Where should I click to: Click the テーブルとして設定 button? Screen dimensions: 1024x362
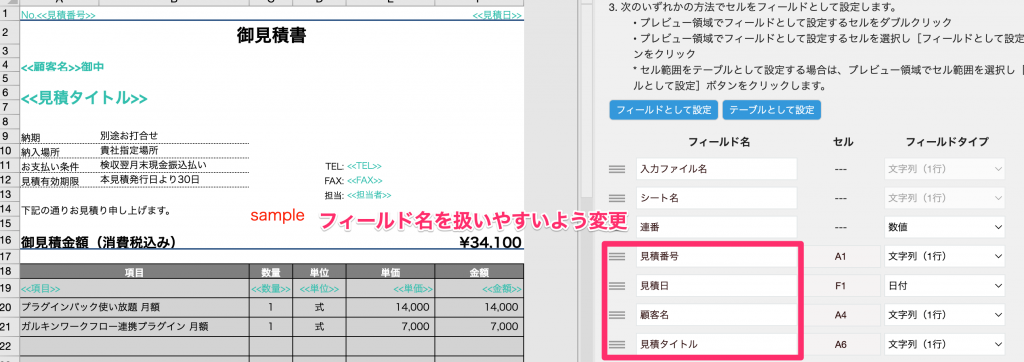tap(771, 110)
